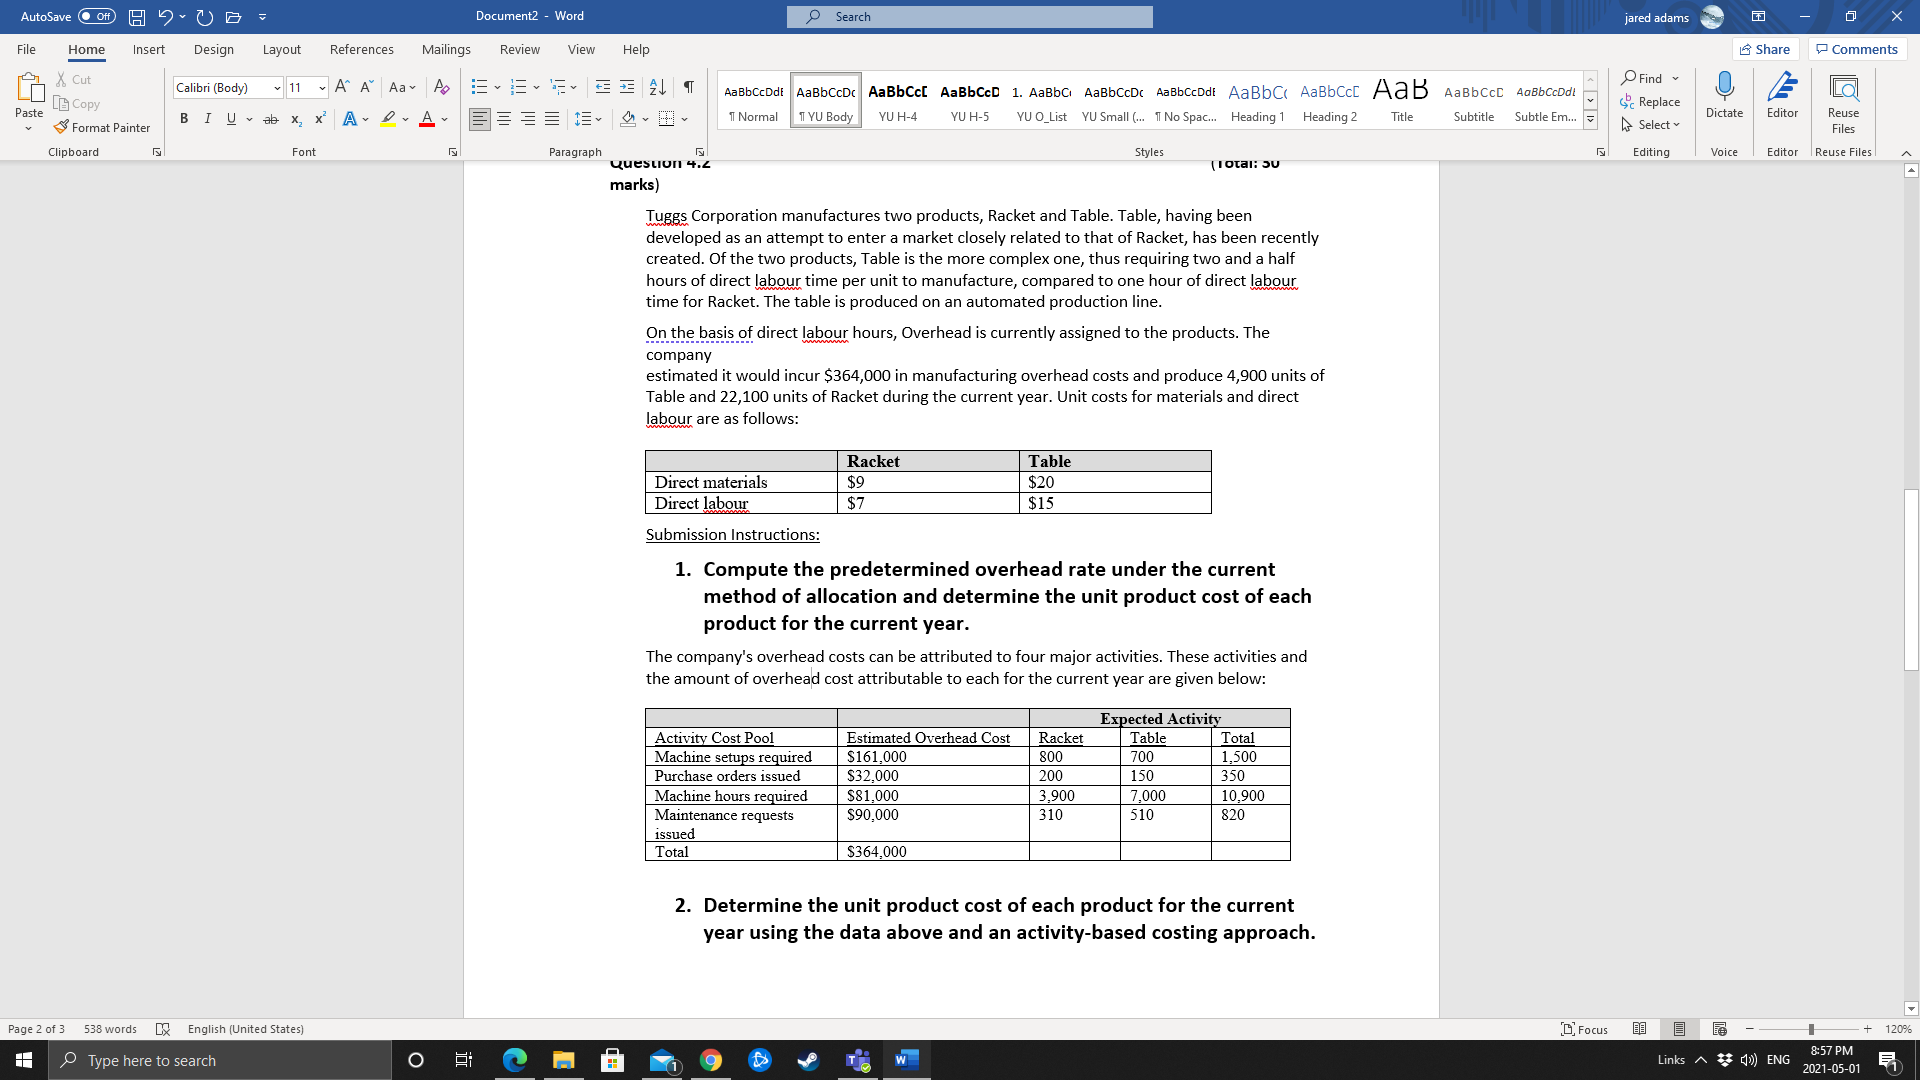The height and width of the screenshot is (1080, 1920).
Task: Switch to Read Mode view icon
Action: [x=1639, y=1029]
